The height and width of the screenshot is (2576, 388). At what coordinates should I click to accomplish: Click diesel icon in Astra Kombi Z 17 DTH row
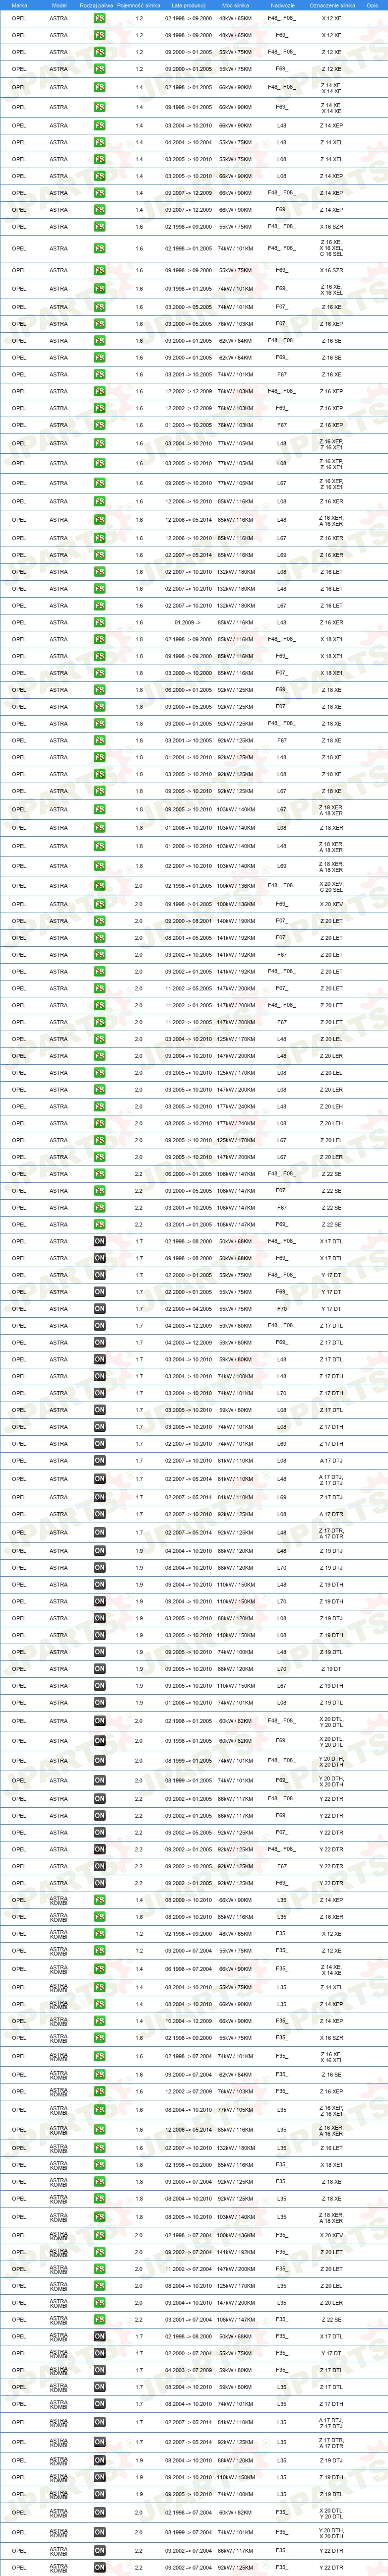99,2404
